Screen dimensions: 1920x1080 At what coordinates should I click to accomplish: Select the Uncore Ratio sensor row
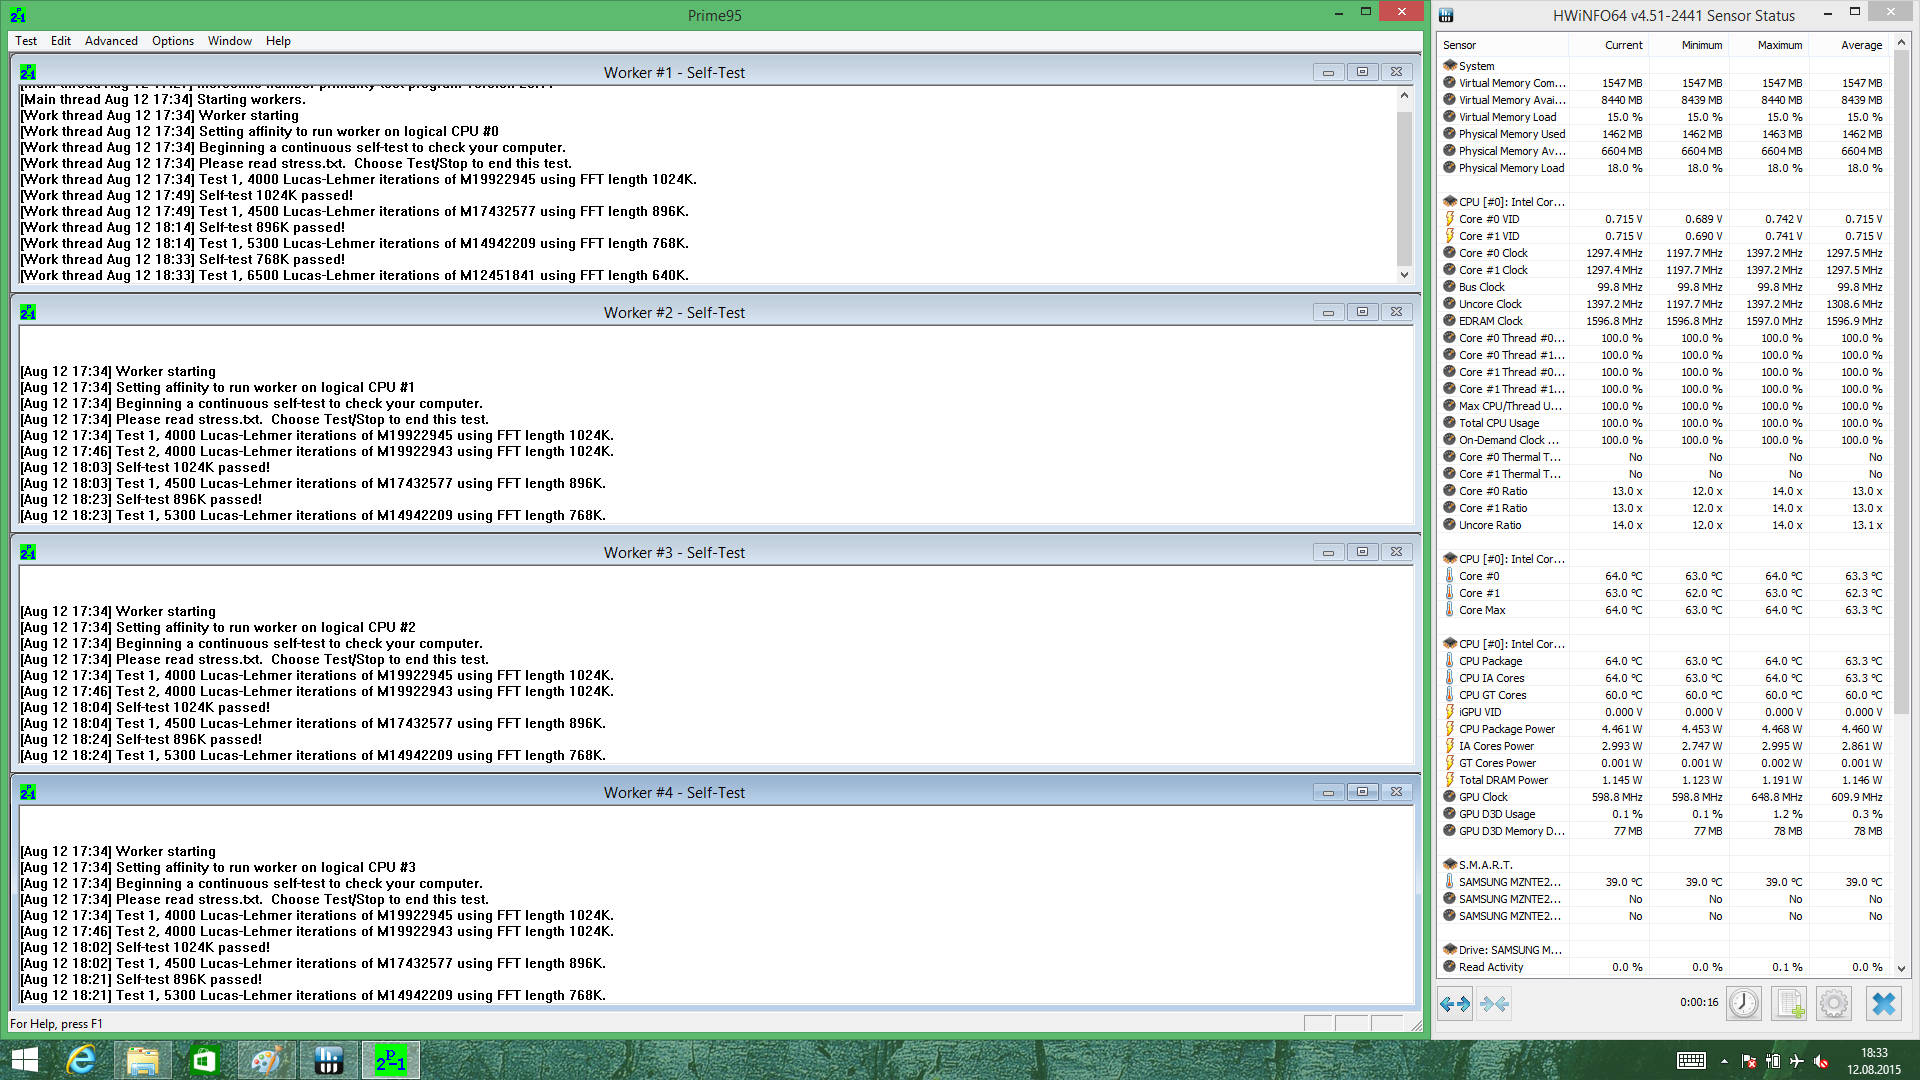[x=1664, y=525]
